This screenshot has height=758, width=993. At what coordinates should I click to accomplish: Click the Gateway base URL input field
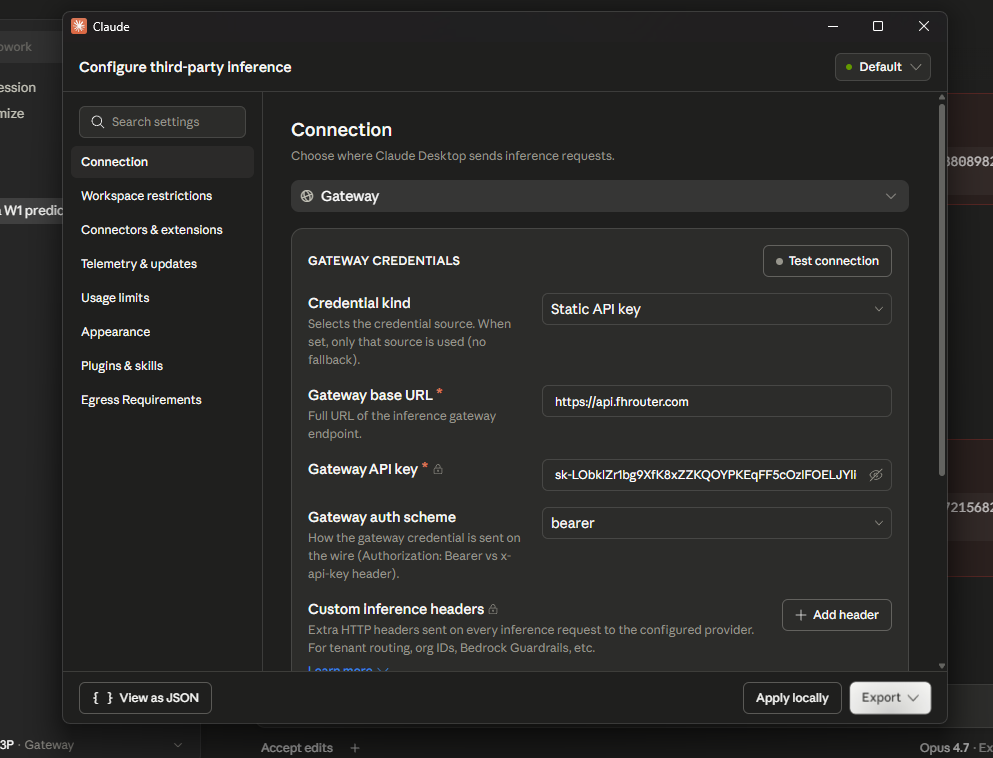(716, 401)
